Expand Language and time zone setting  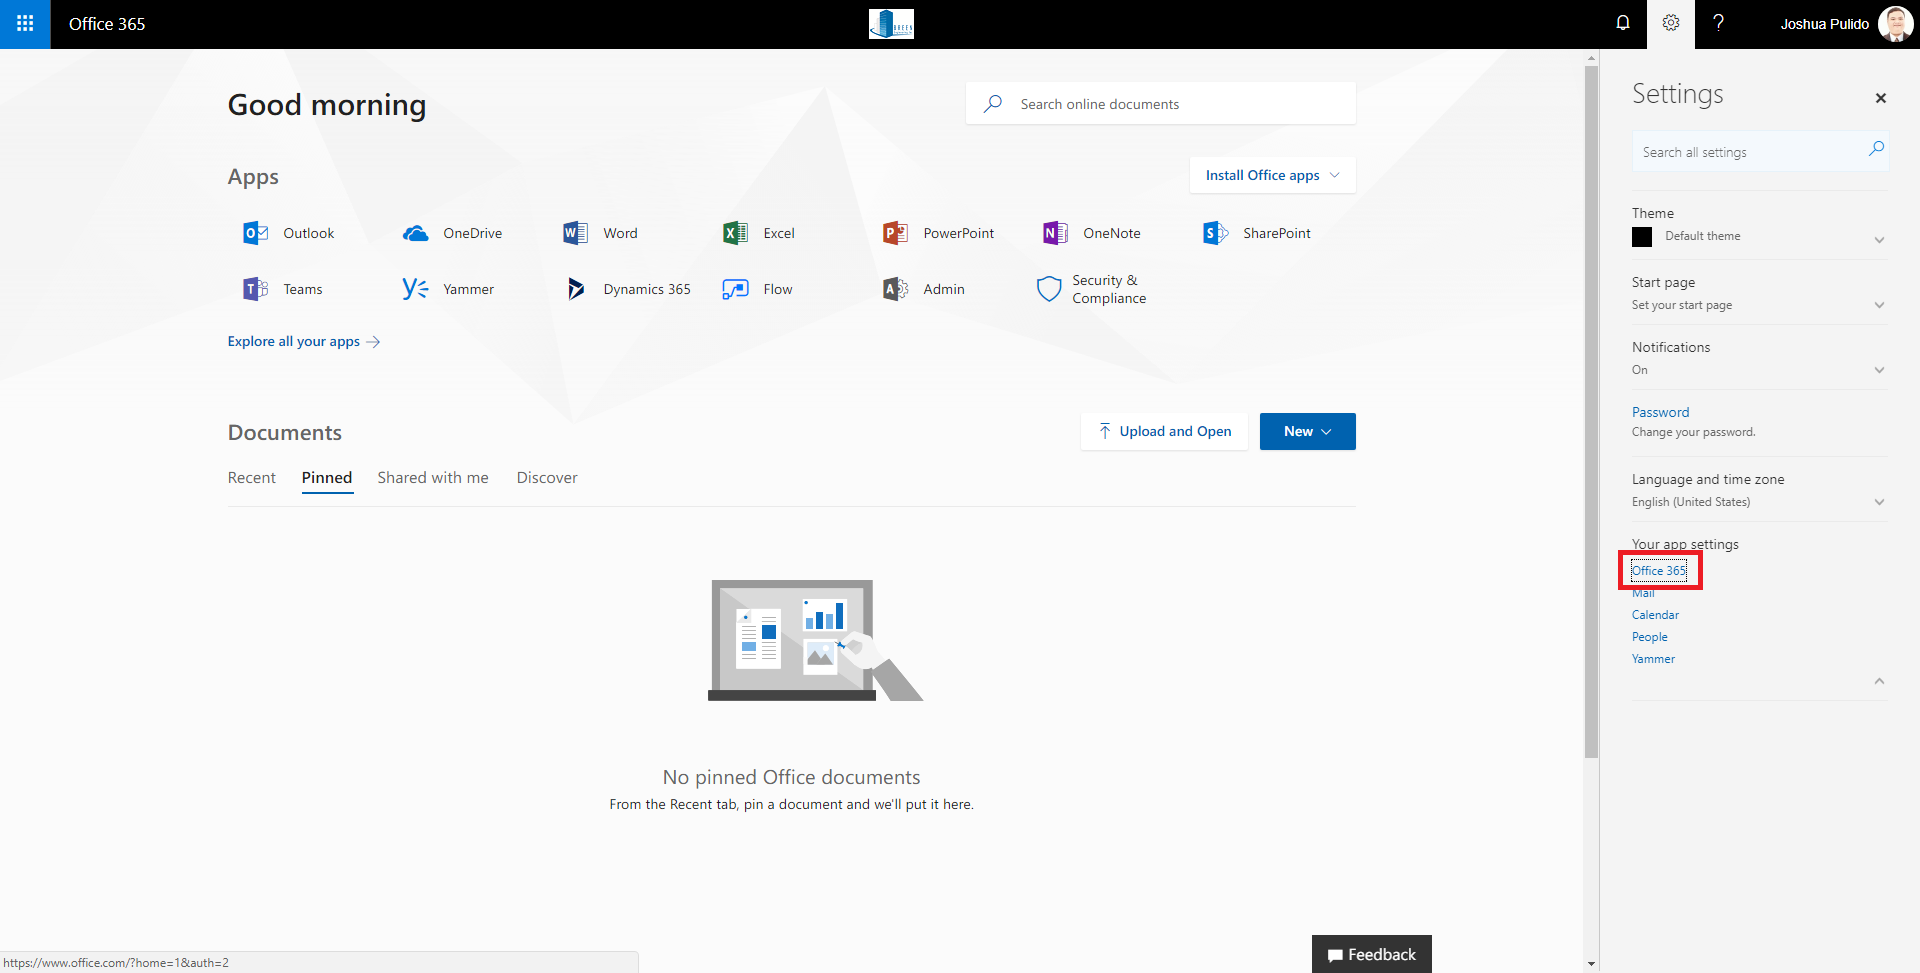point(1879,502)
